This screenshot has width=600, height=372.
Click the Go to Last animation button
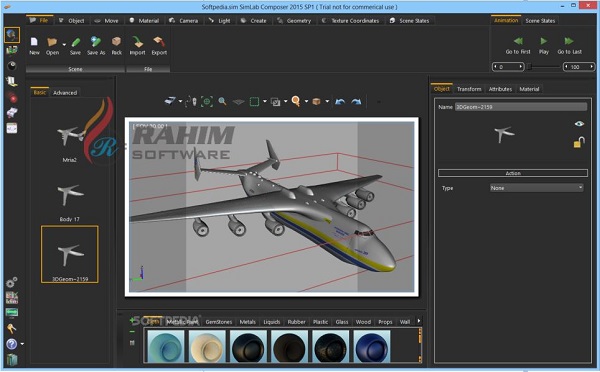tap(569, 45)
